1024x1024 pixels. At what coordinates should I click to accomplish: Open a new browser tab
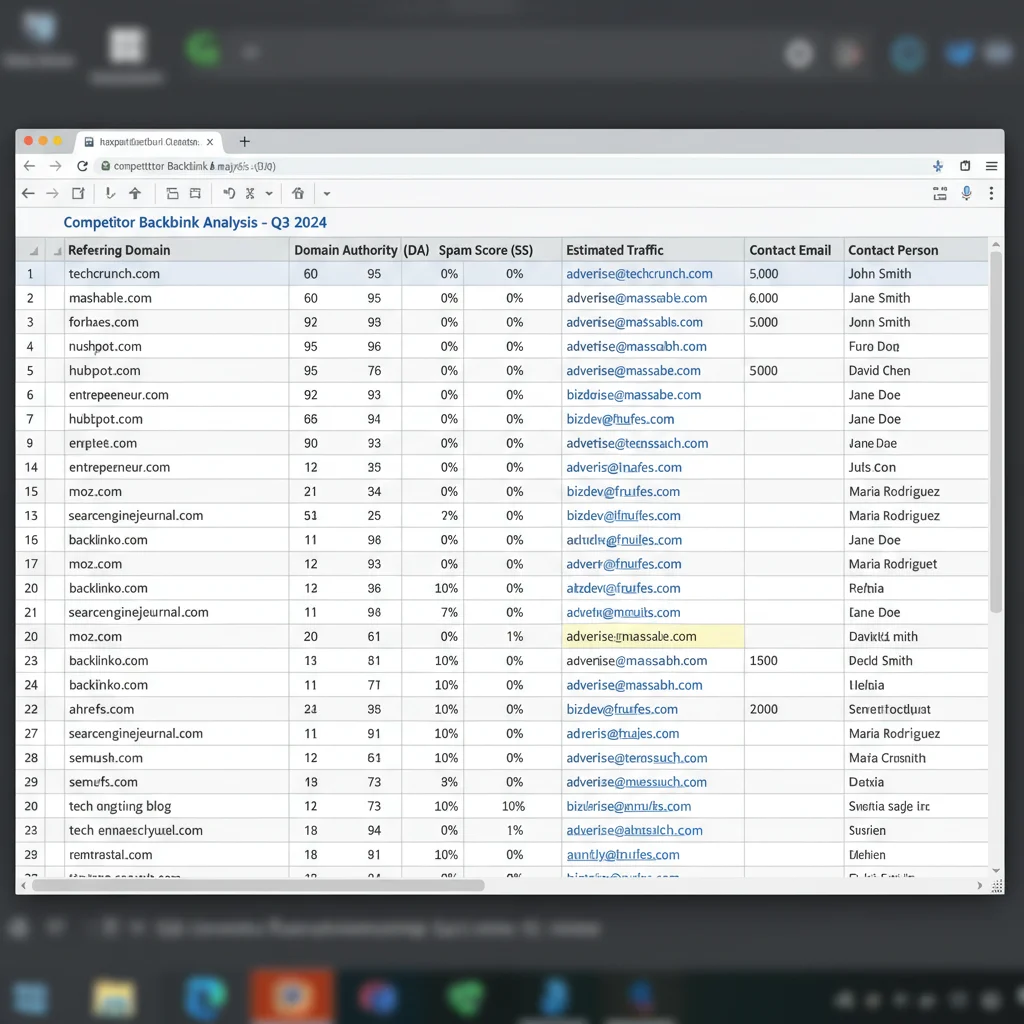point(244,141)
